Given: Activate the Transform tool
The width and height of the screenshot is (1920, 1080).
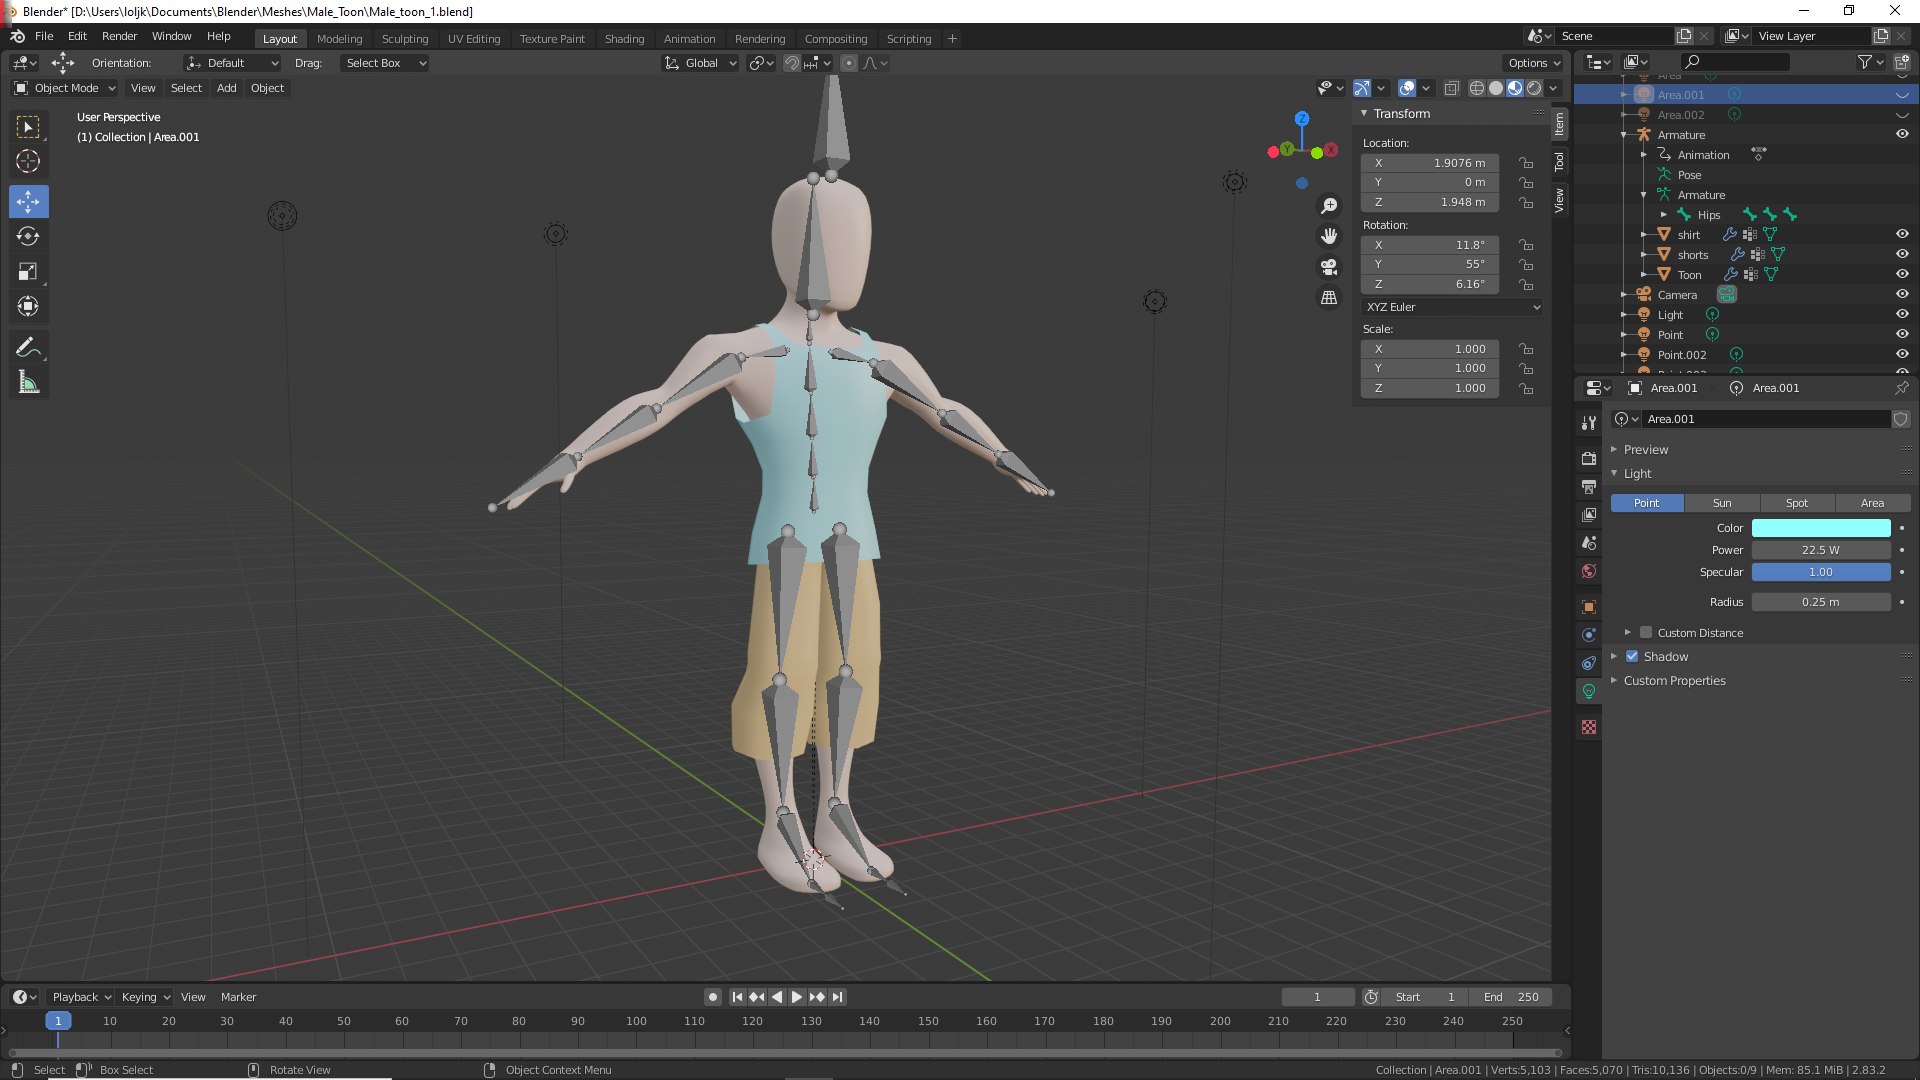Looking at the screenshot, I should (28, 306).
